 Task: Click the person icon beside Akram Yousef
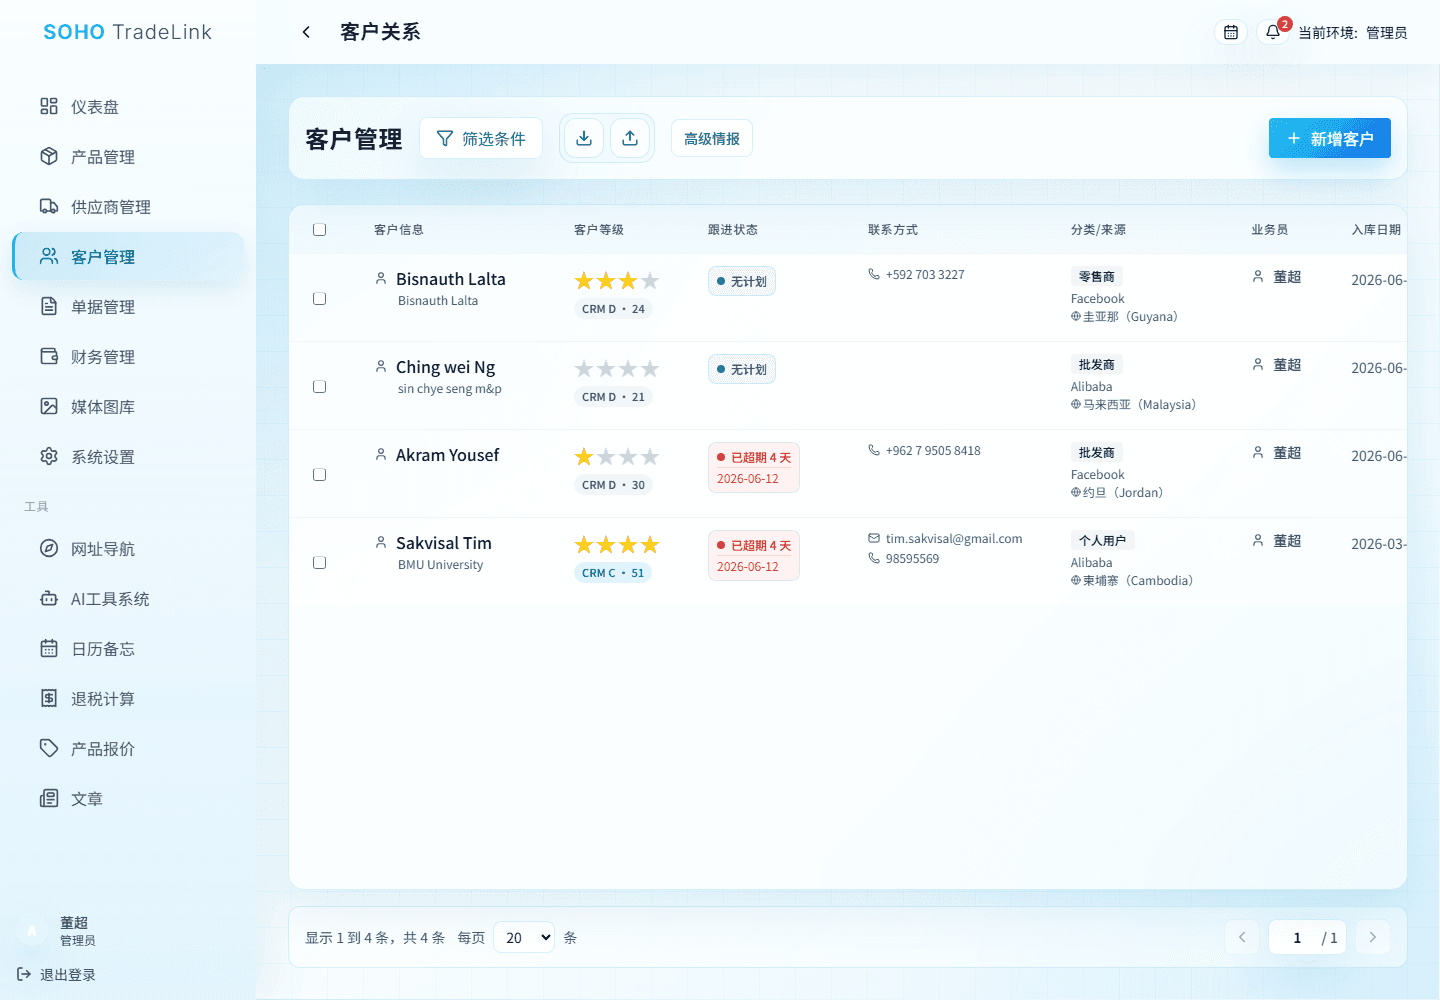(x=381, y=454)
